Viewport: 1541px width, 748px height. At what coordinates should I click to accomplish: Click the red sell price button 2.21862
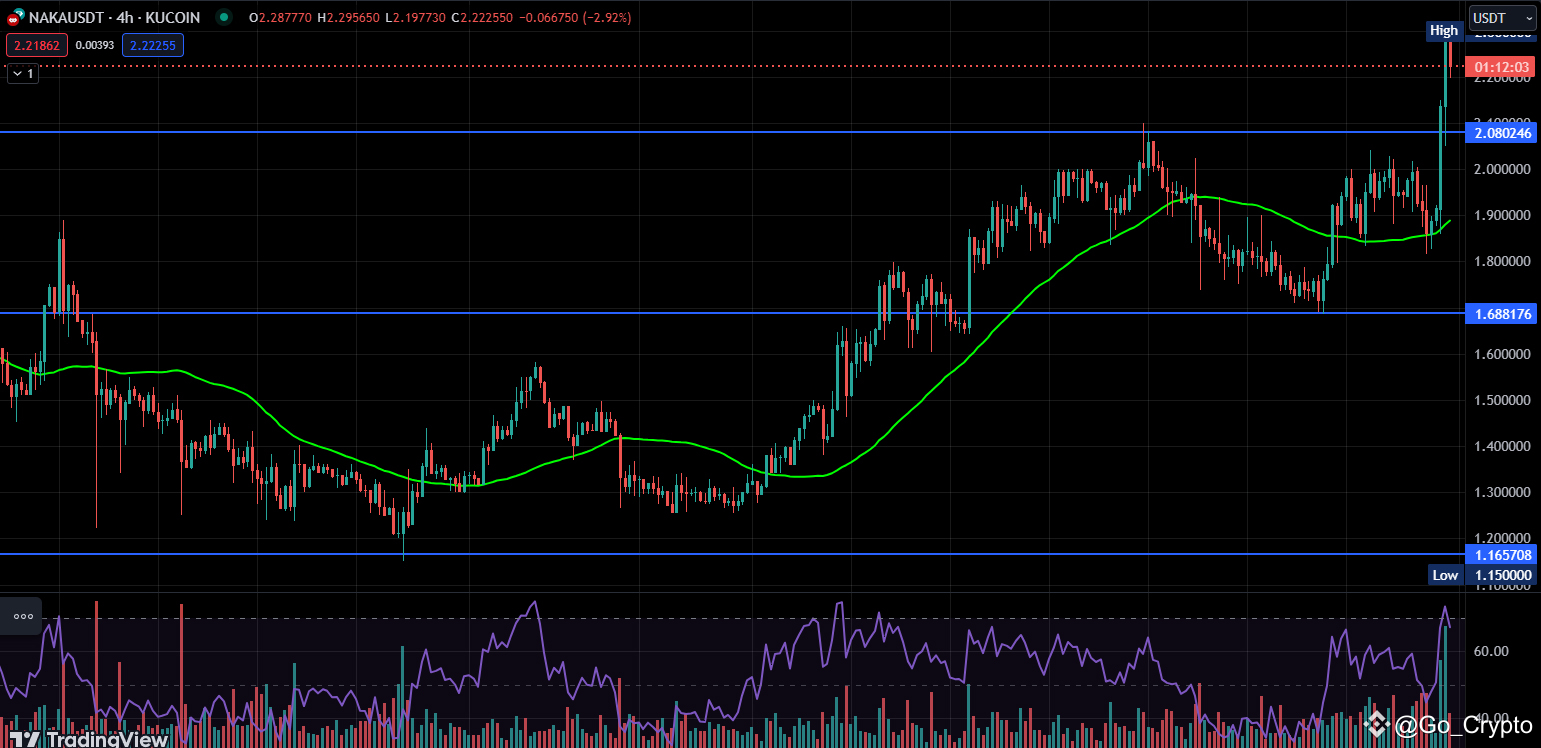(38, 44)
